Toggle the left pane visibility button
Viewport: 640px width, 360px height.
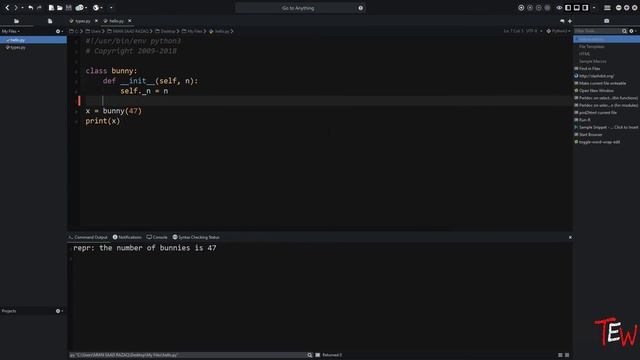click(x=568, y=8)
